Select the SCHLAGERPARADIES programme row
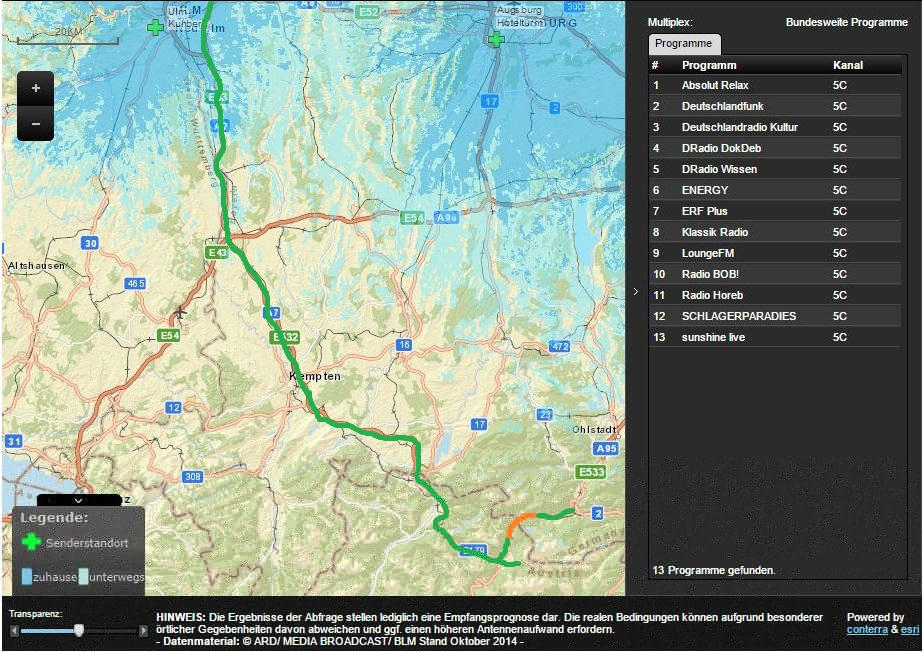The image size is (923, 652). pos(776,316)
